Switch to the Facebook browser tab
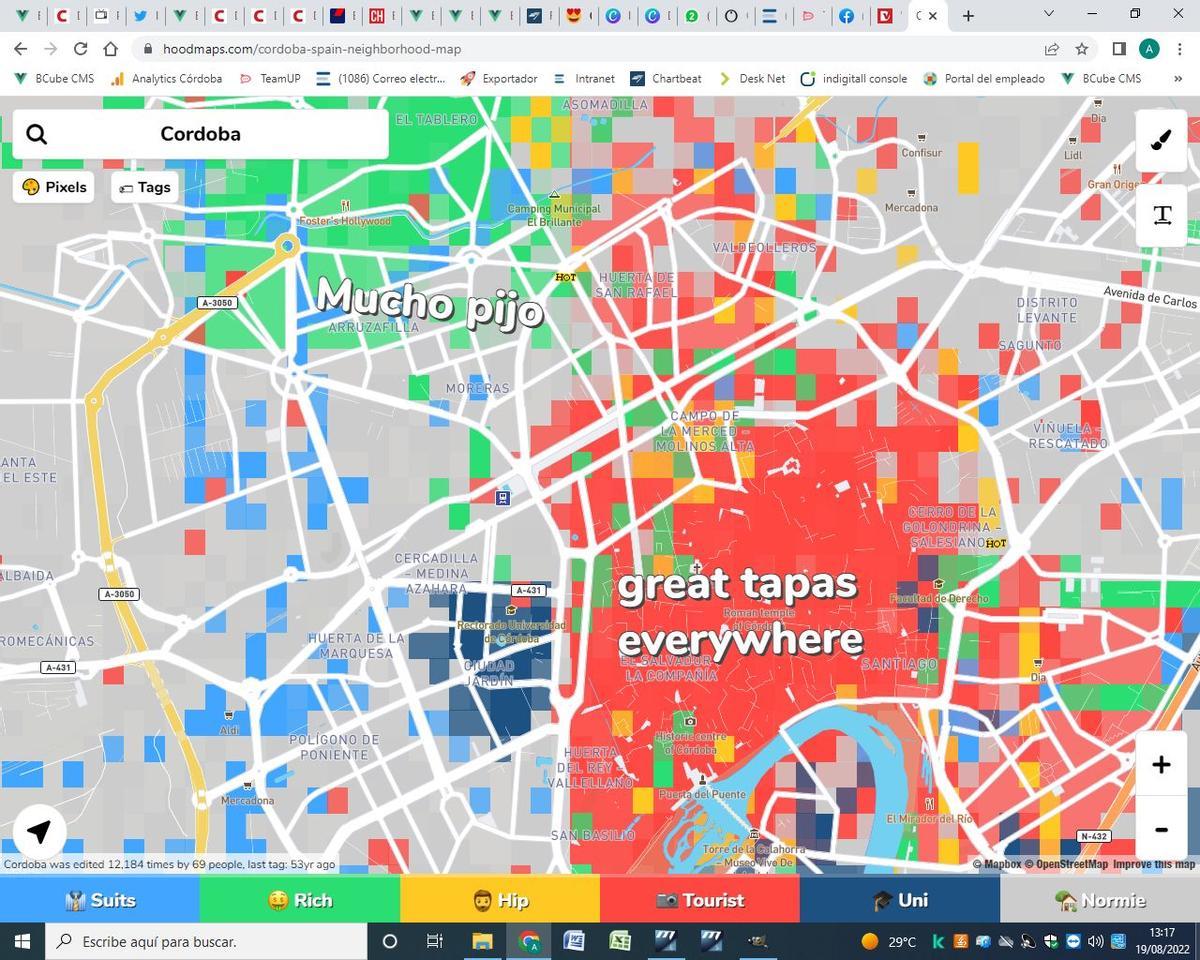 point(845,16)
